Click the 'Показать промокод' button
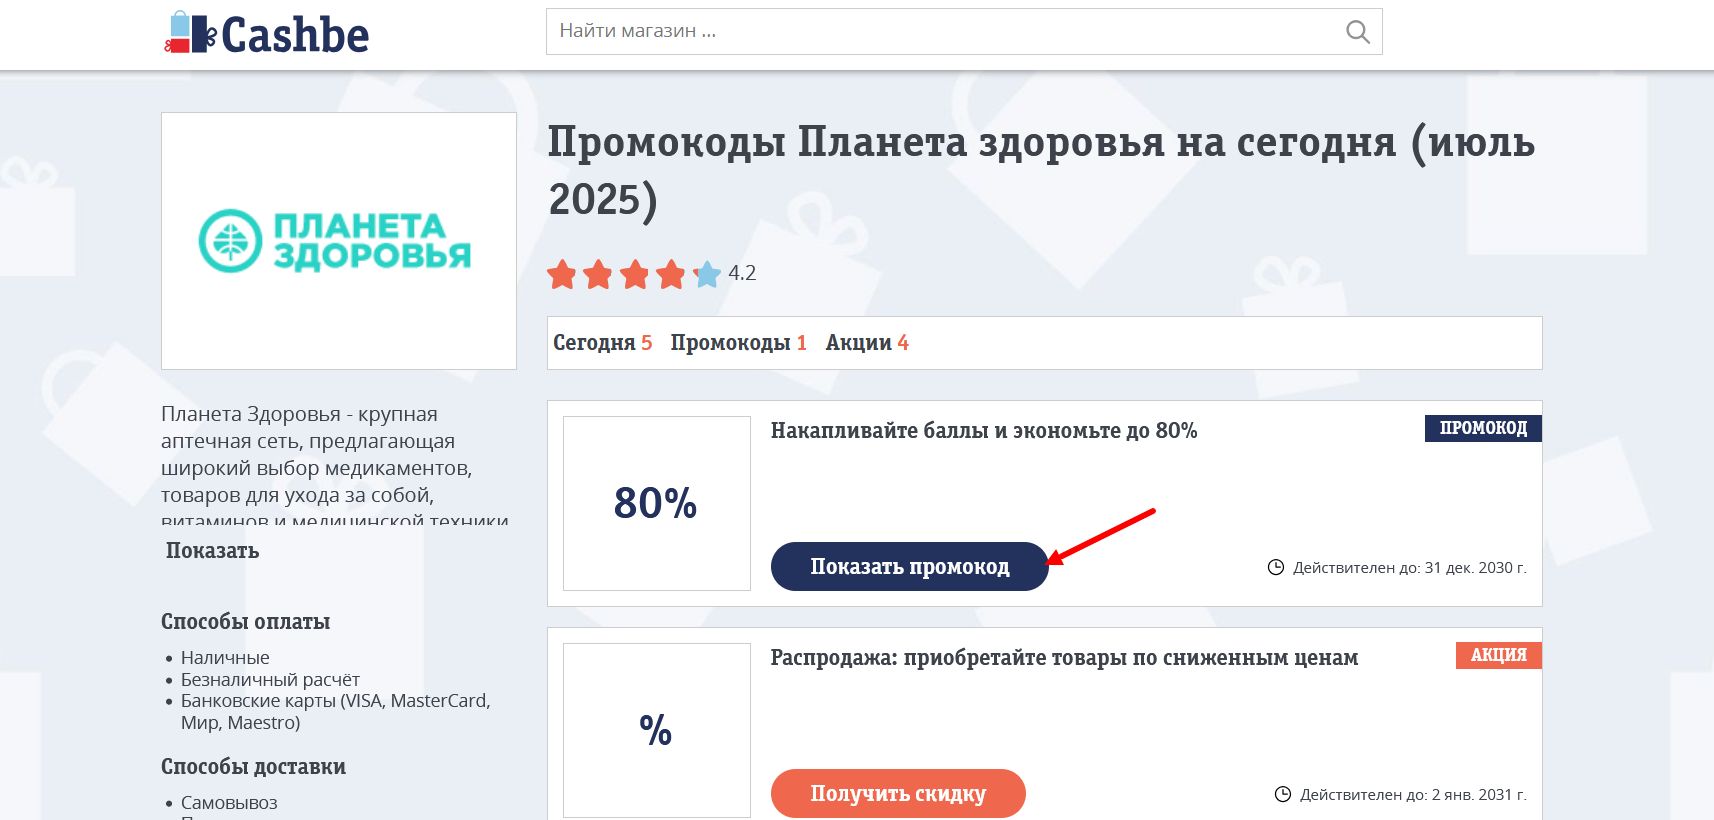Viewport: 1714px width, 820px height. point(909,567)
